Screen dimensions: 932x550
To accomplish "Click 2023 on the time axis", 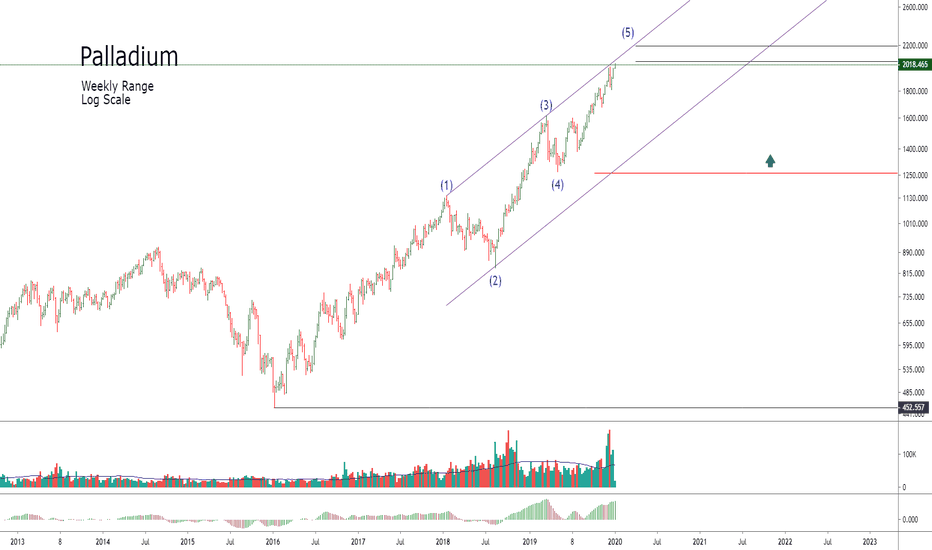I will 870,542.
